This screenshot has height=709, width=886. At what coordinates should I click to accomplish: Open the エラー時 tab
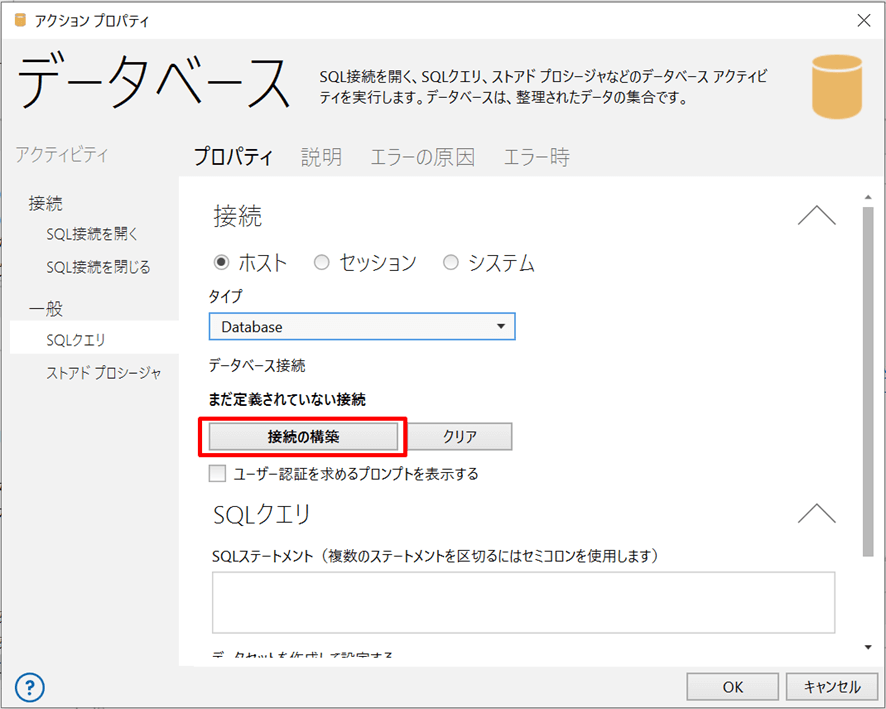click(536, 156)
